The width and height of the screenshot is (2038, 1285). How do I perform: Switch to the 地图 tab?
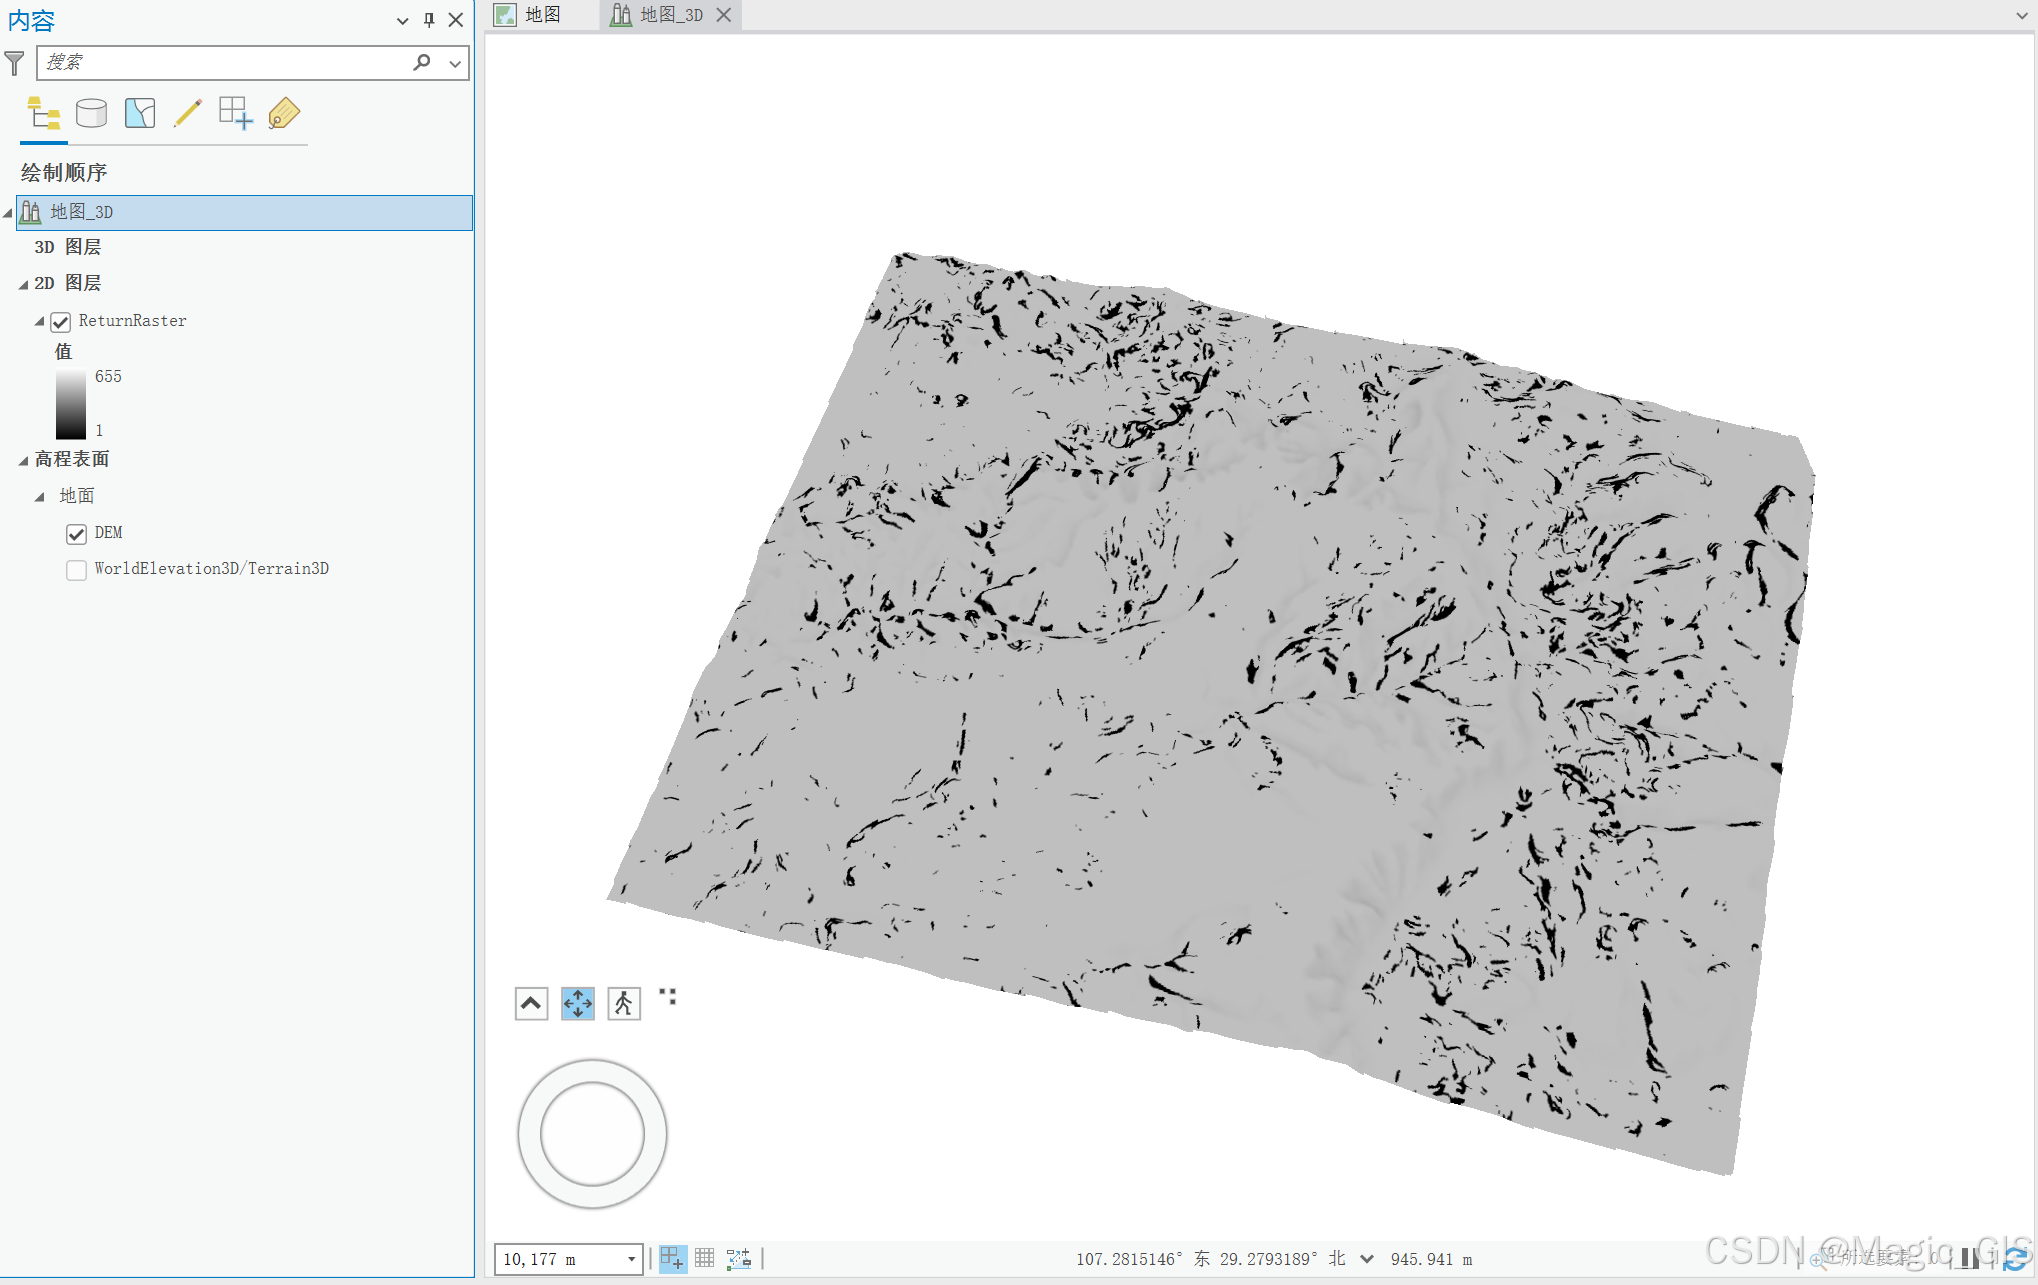tap(542, 15)
